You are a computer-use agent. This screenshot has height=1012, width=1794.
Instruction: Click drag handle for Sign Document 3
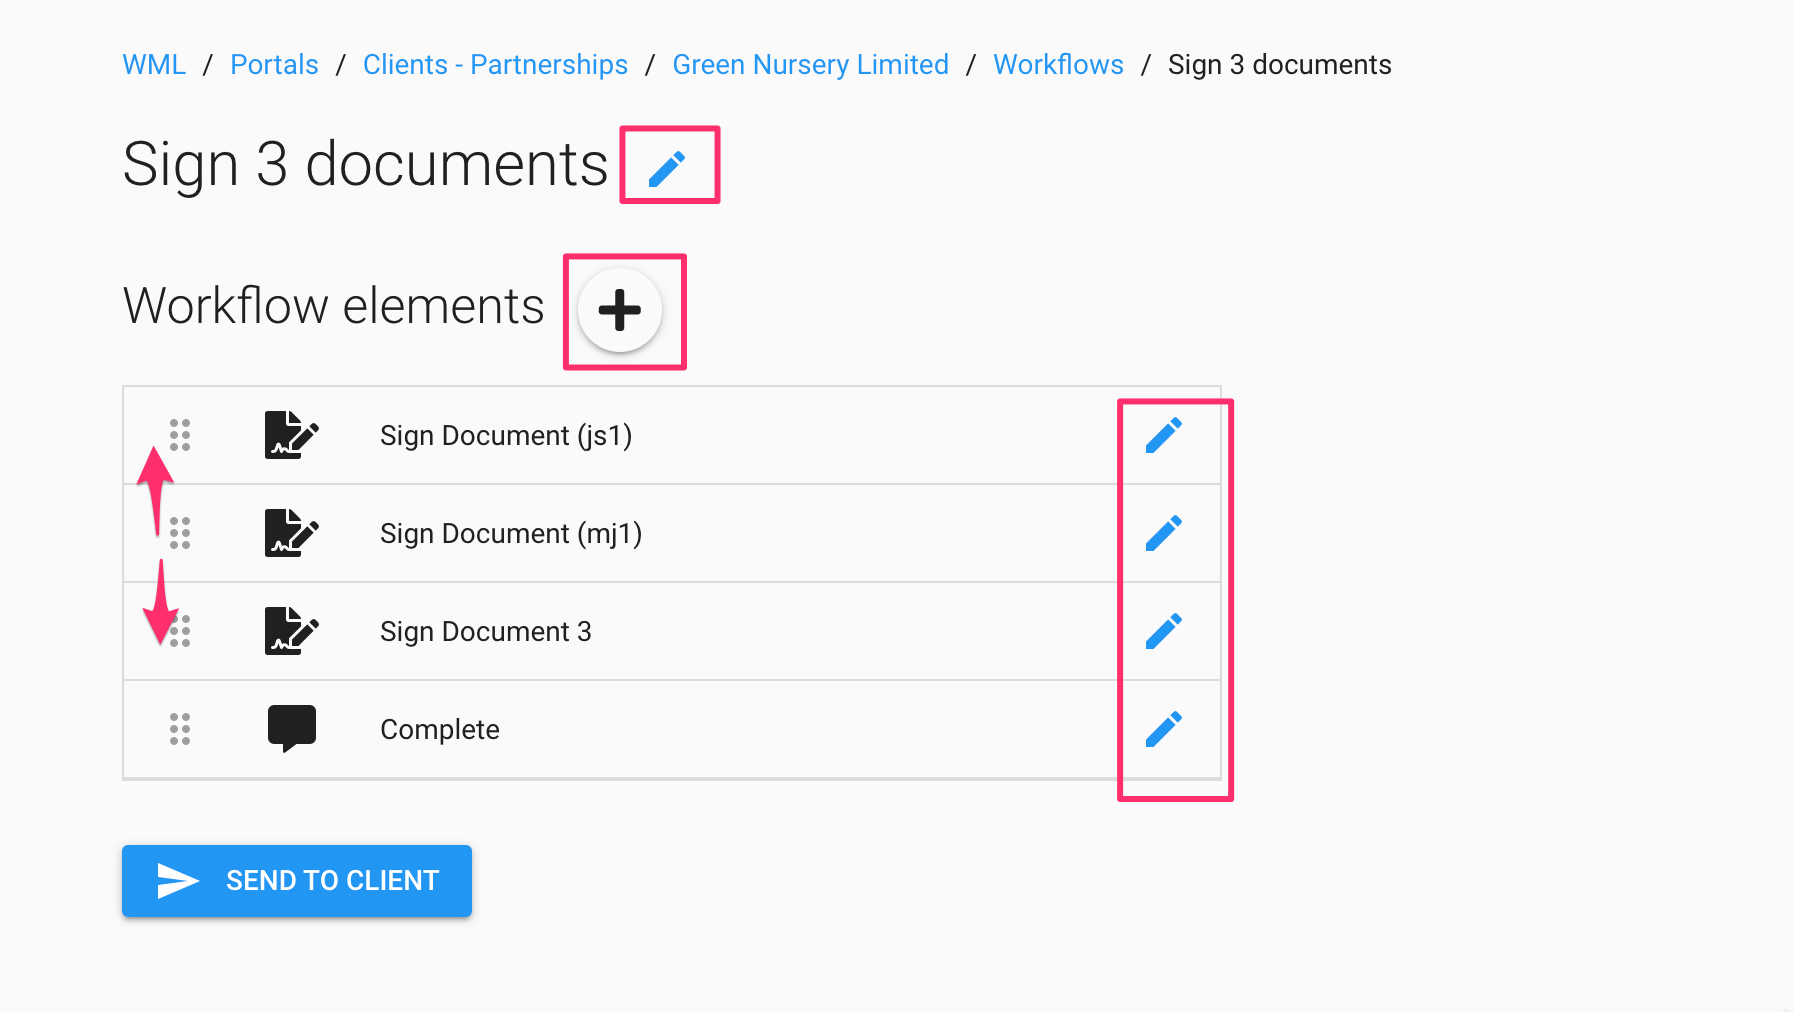(180, 631)
